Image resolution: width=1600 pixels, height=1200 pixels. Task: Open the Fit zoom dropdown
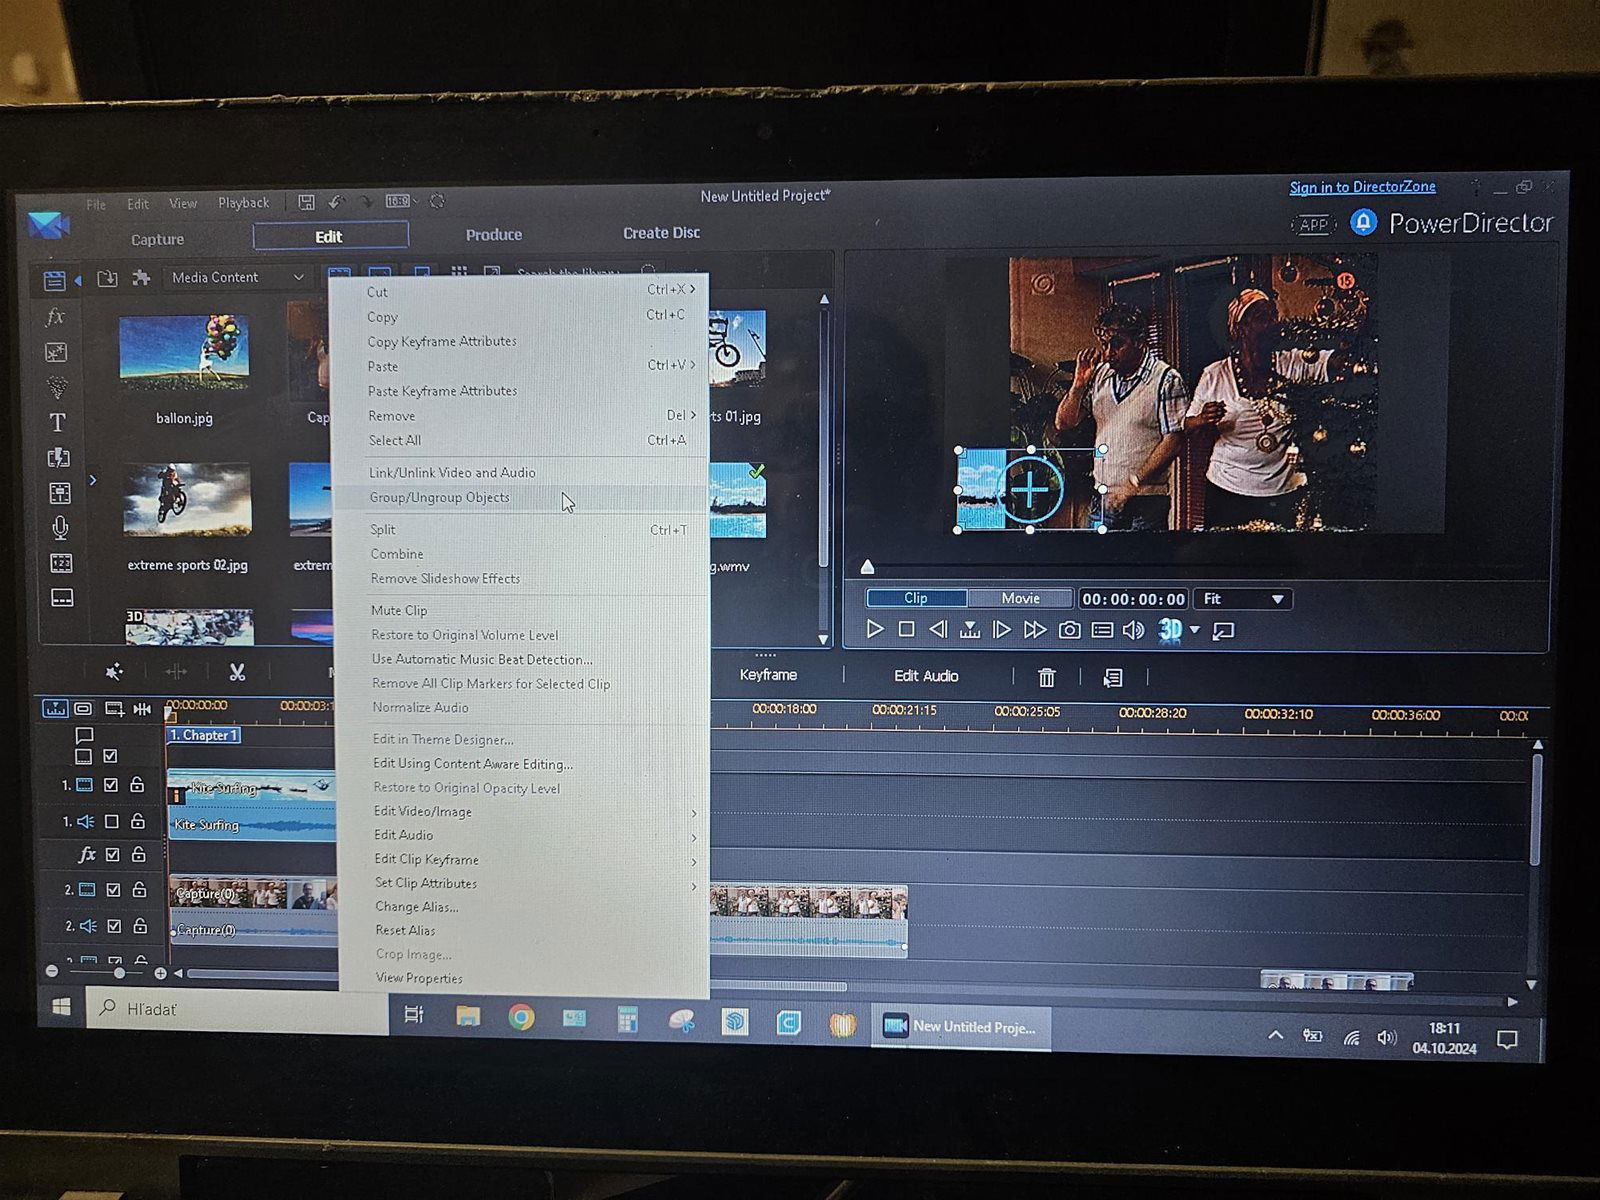click(1243, 599)
